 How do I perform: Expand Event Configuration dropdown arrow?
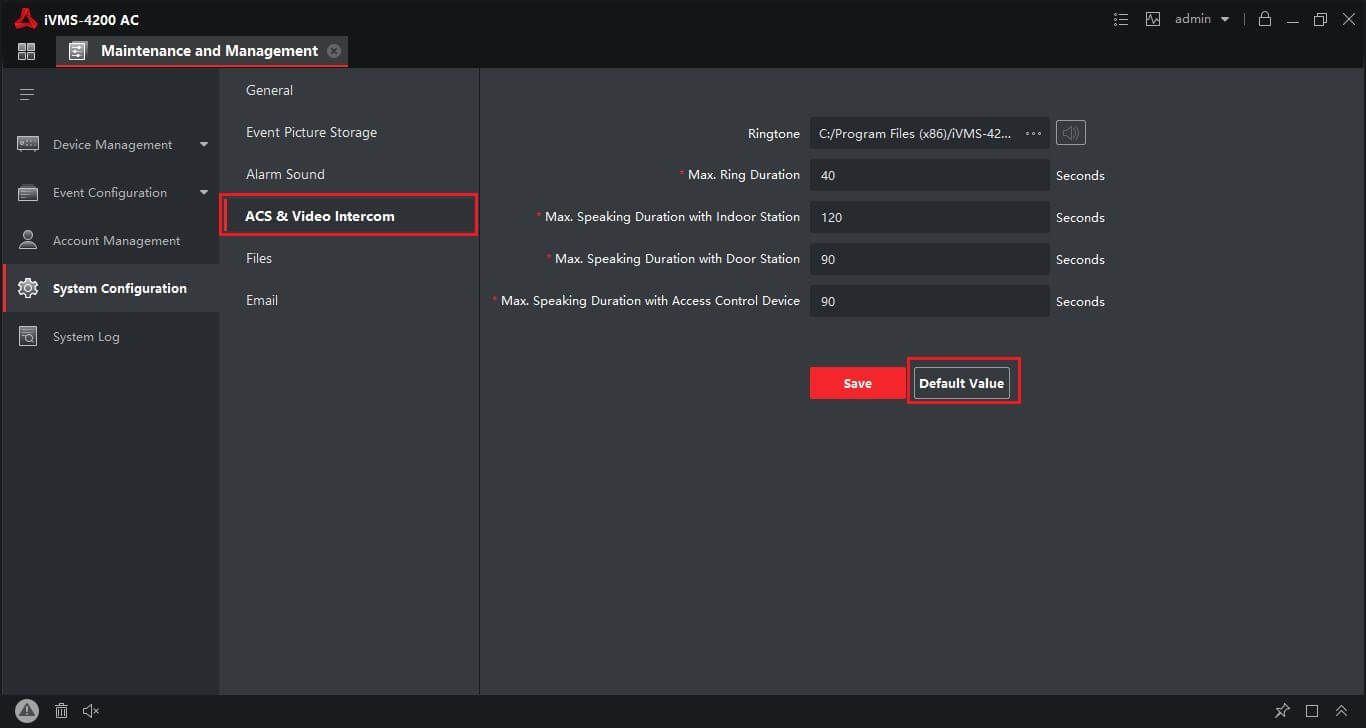click(x=204, y=193)
